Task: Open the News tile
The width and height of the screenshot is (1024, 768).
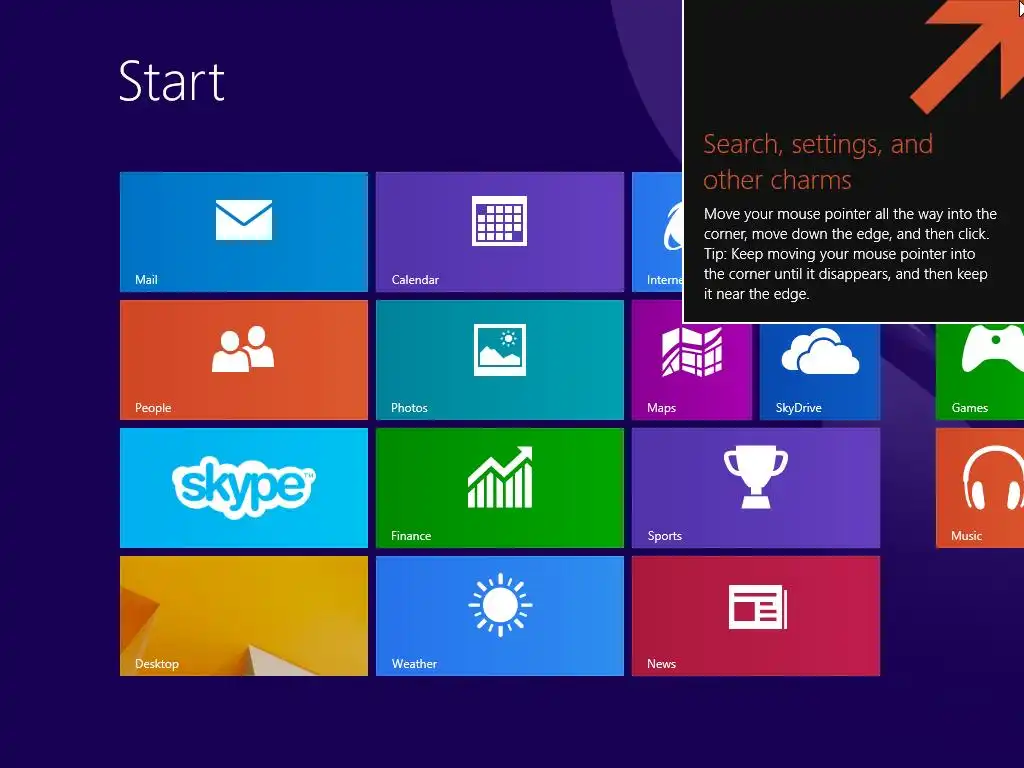Action: [756, 616]
